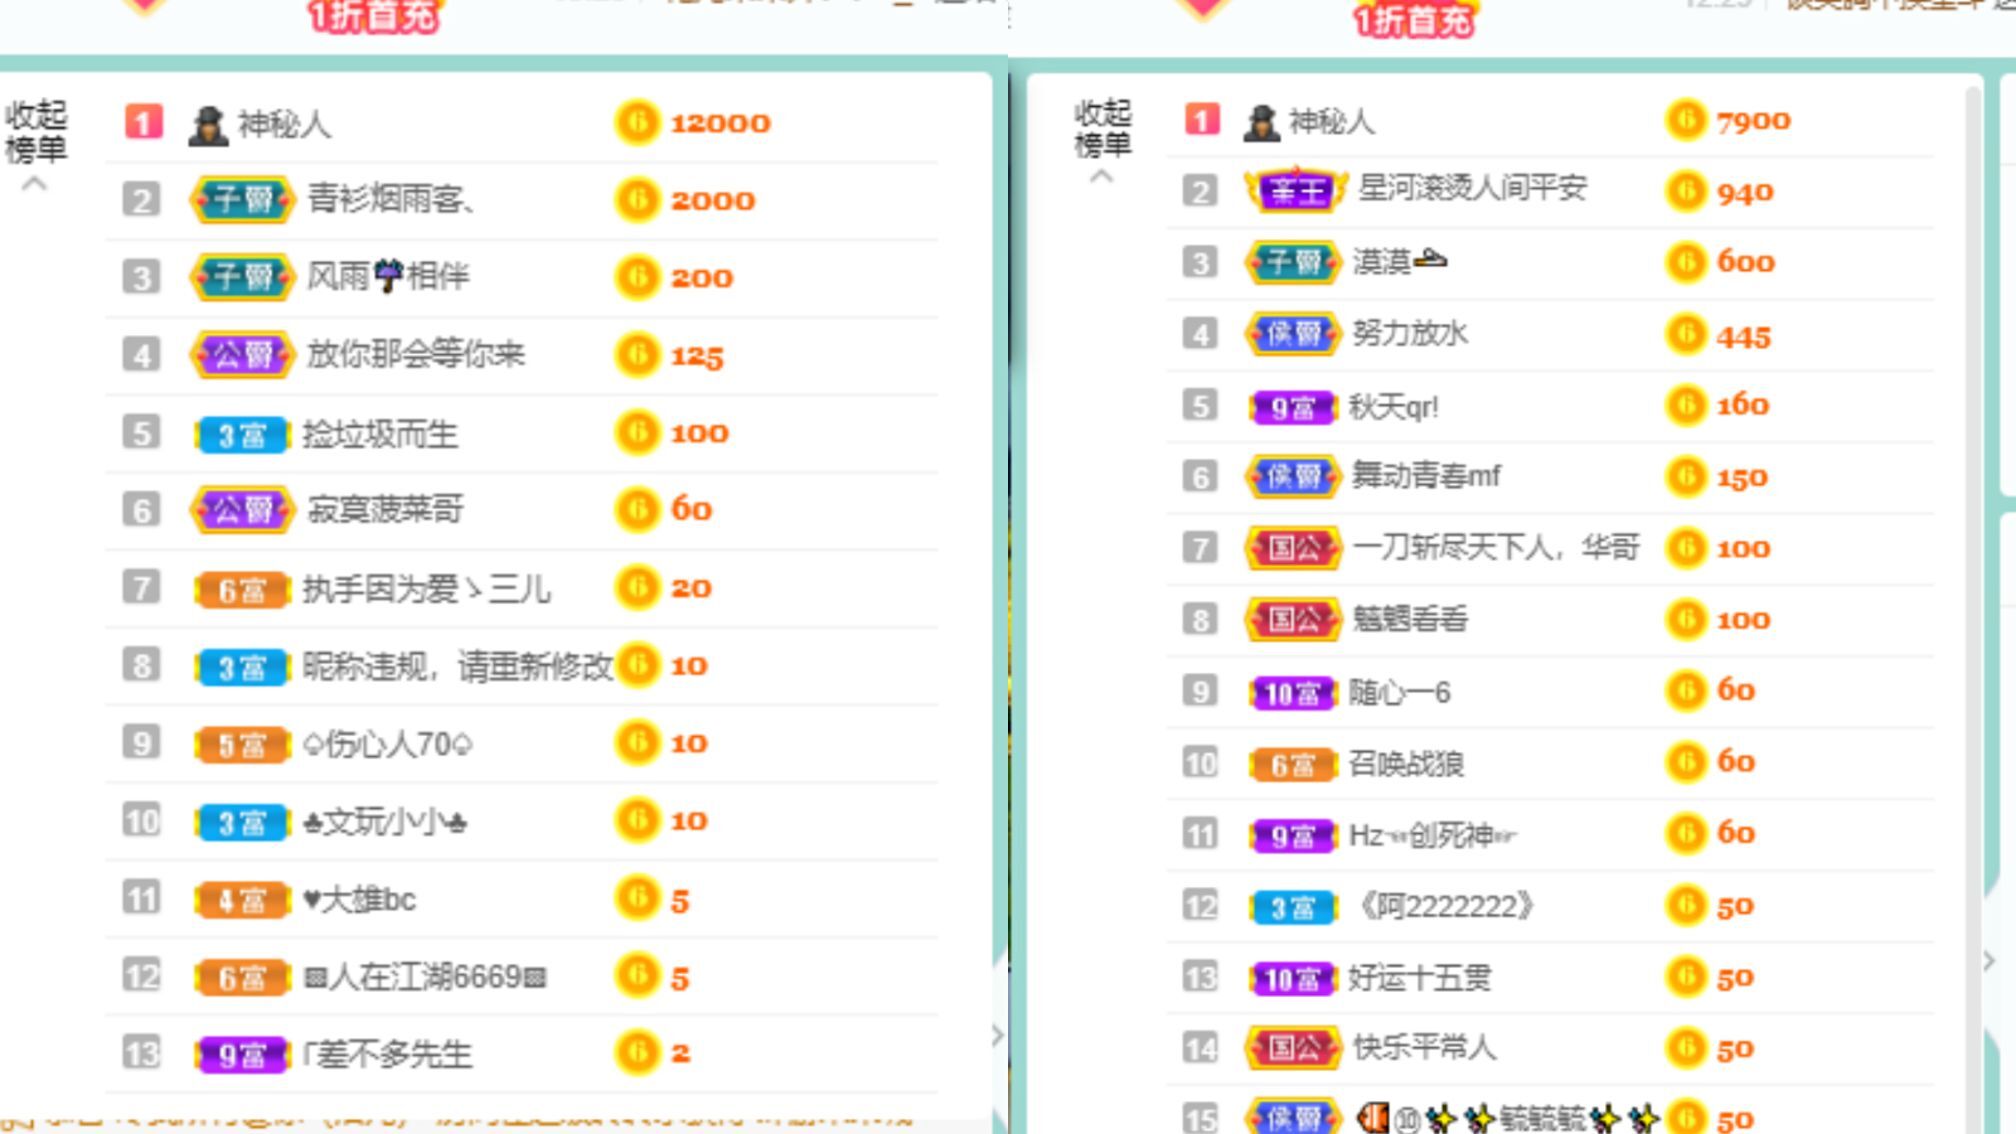Click the mystery person avatar beside 12000
Viewport: 2016px width, 1134px height.
pos(208,125)
